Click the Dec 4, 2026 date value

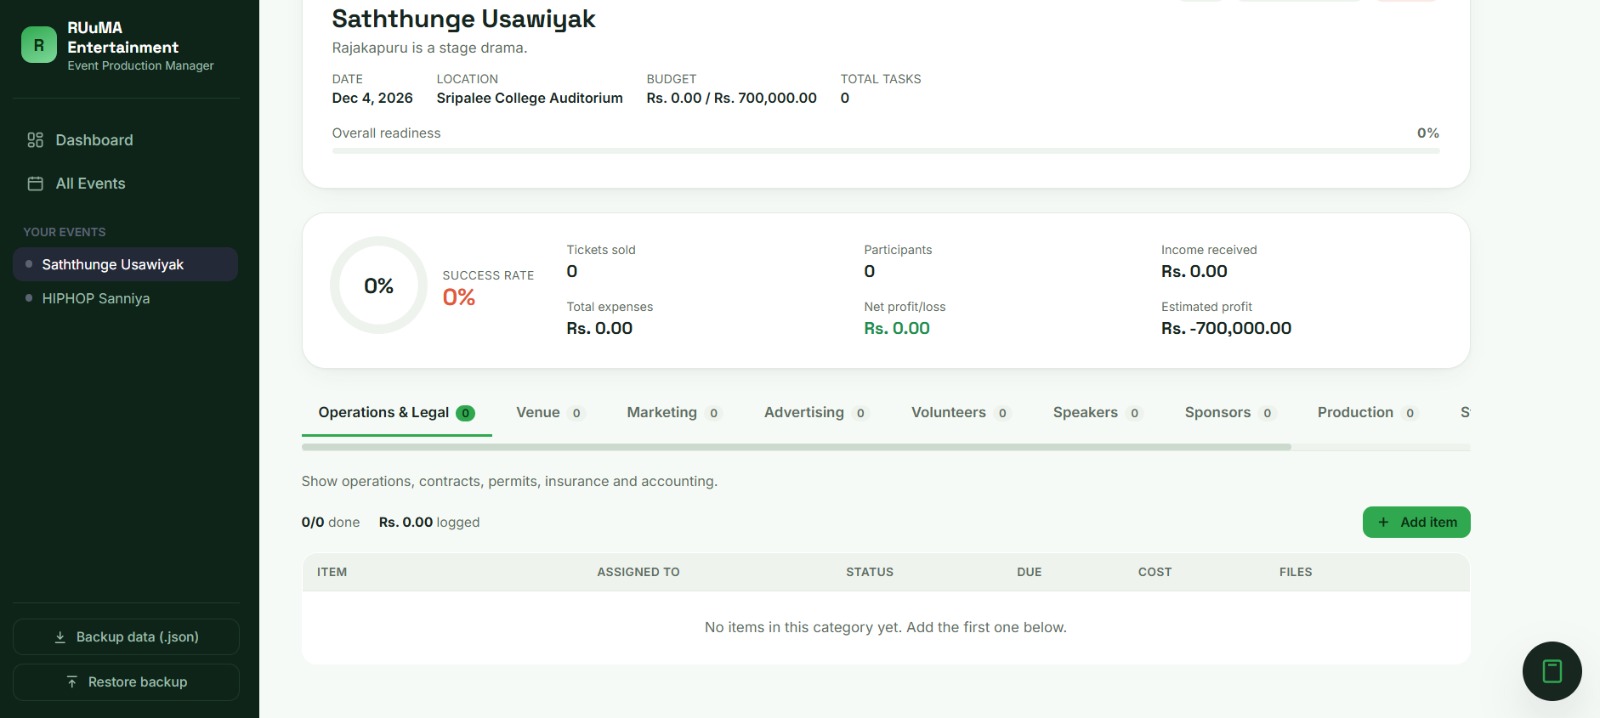372,98
